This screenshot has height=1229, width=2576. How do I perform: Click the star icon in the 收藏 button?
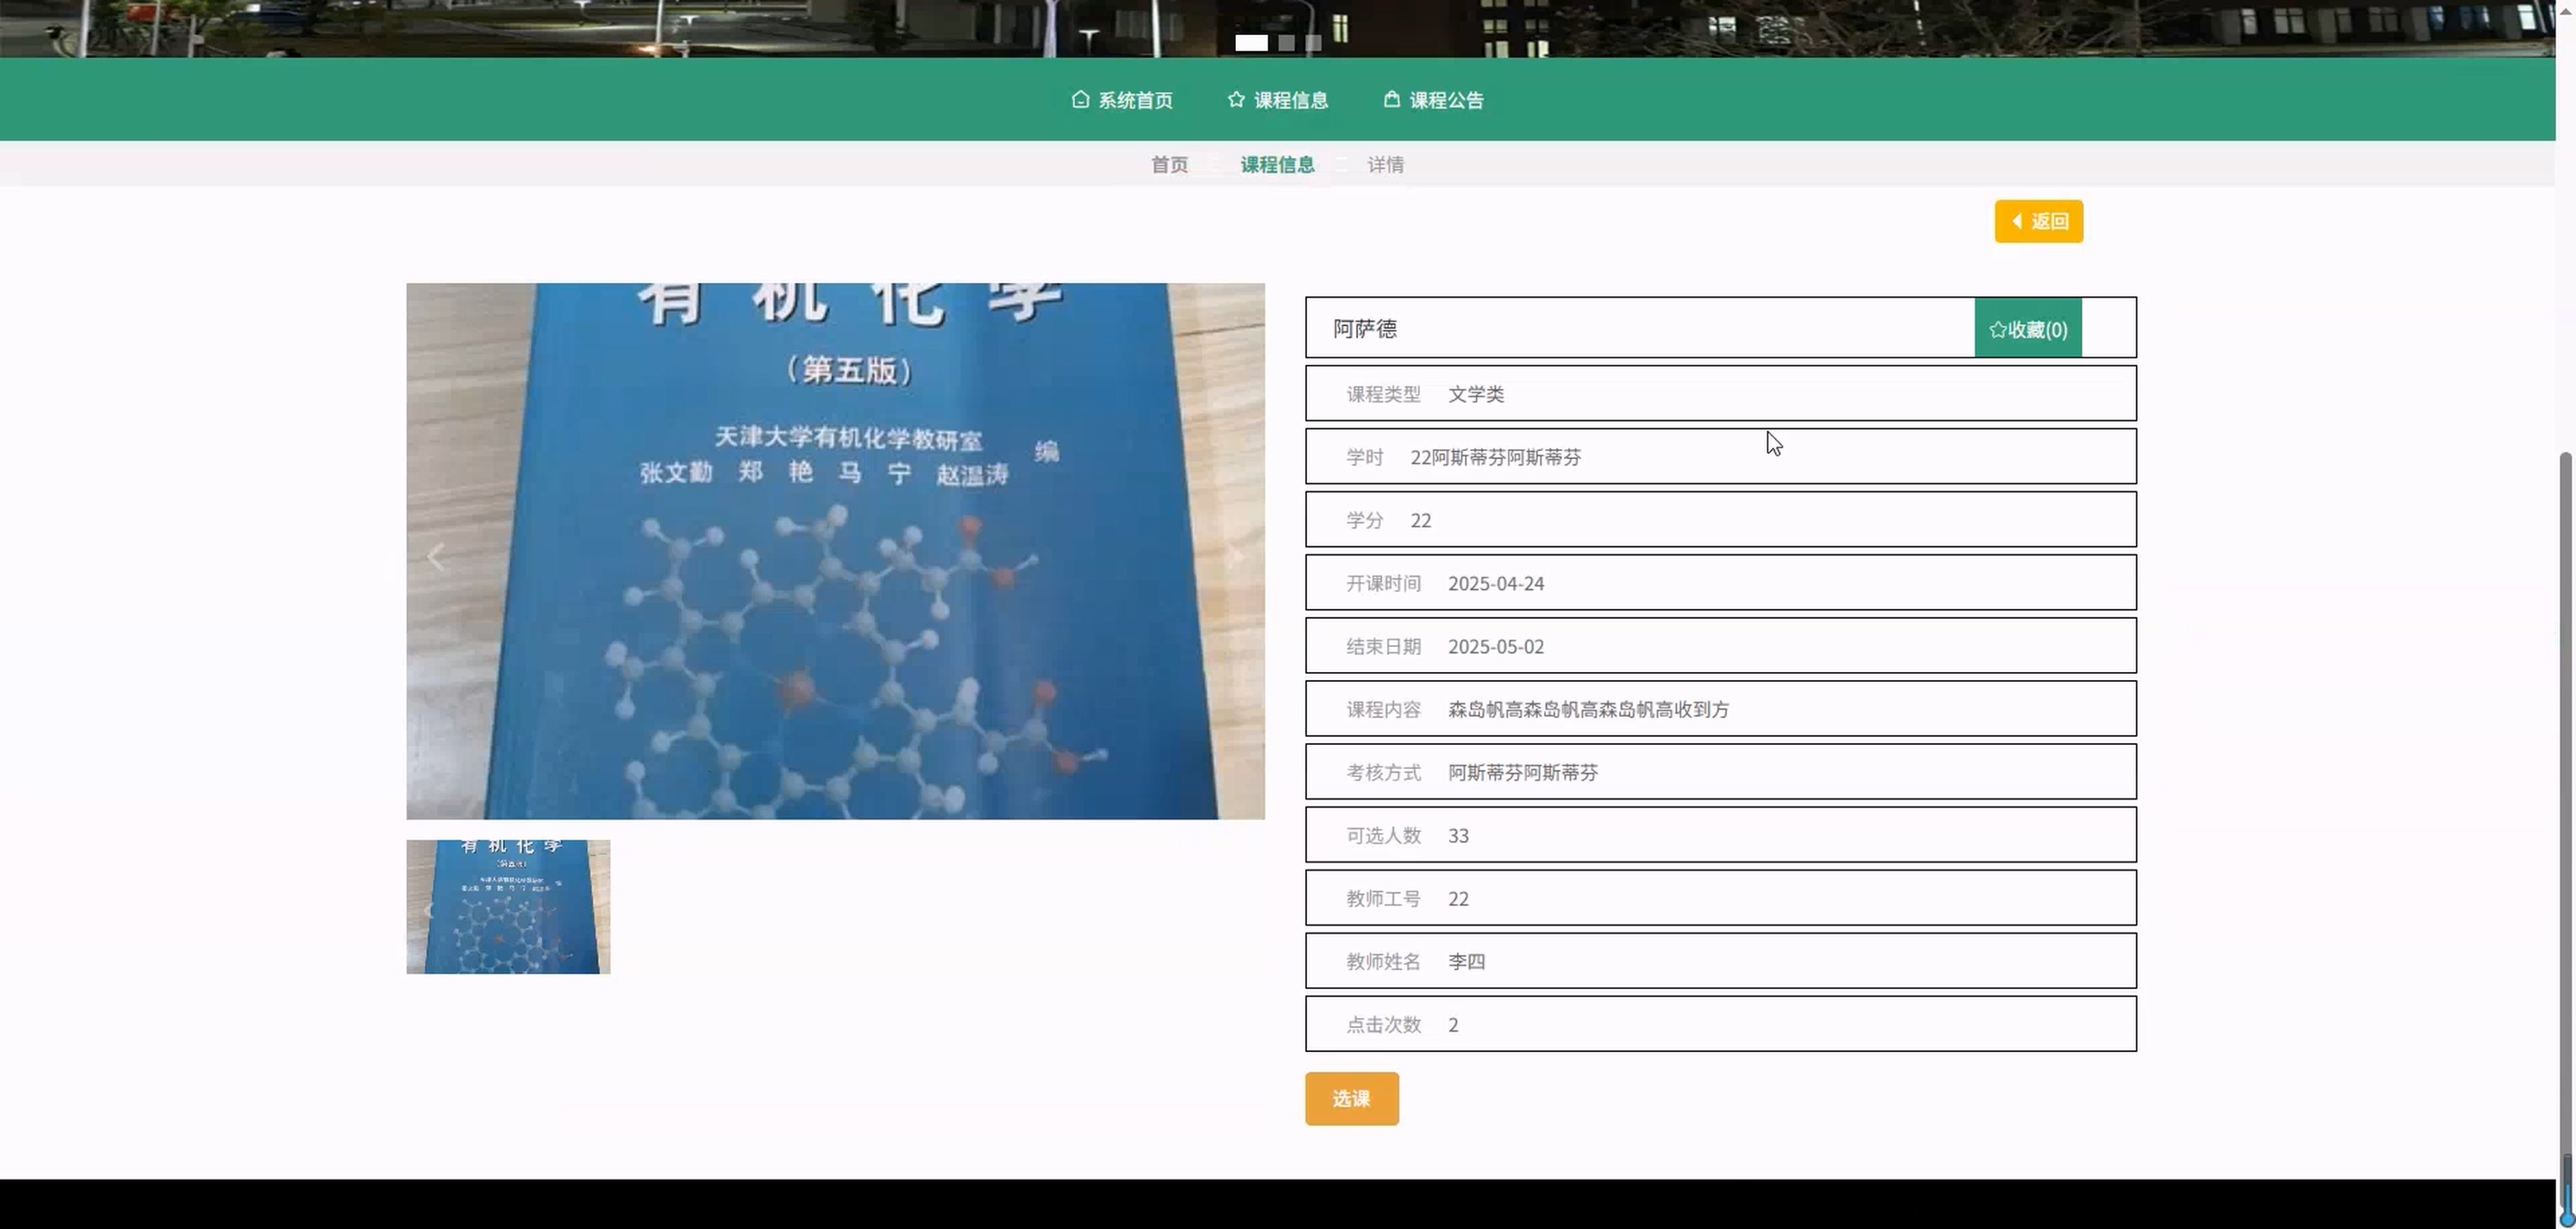1997,330
